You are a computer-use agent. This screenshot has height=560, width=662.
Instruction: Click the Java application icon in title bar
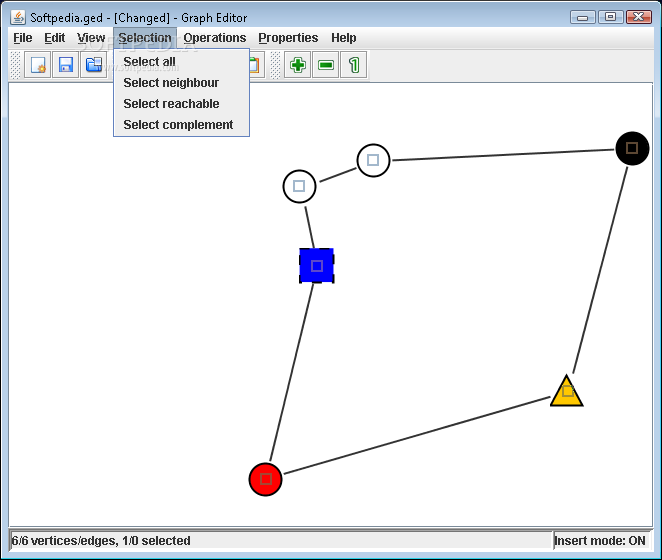[18, 18]
